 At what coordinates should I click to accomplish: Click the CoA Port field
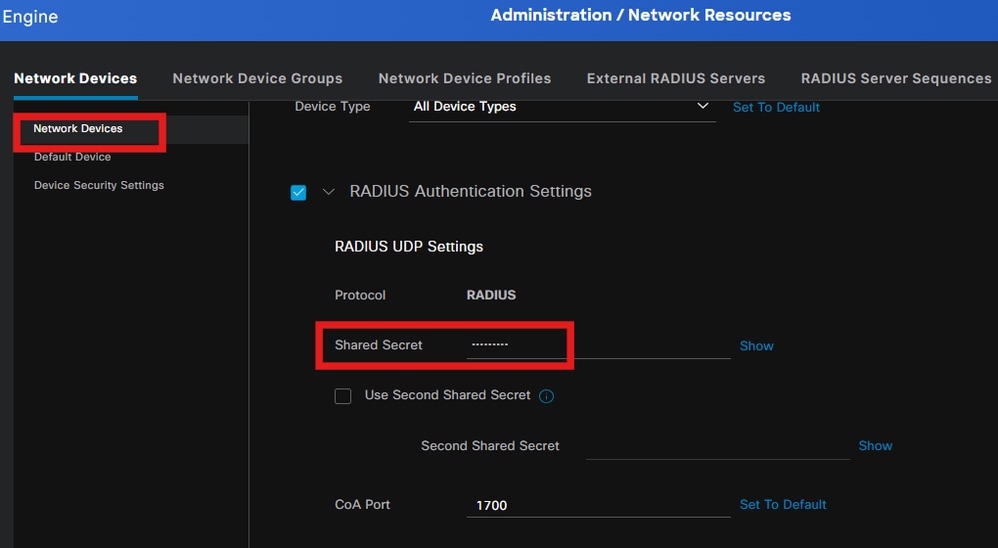[x=598, y=505]
